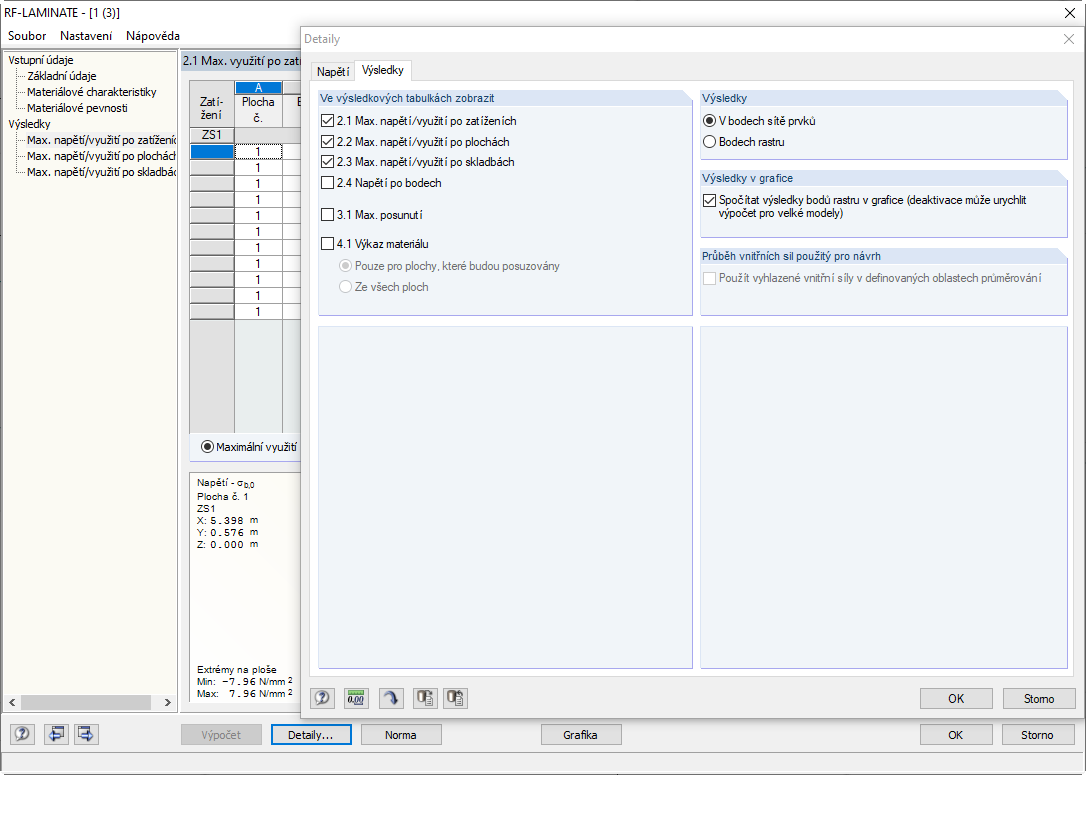
Task: Toggle 2.1 Max. napětí/využití po zatíženích checkbox
Action: [328, 120]
